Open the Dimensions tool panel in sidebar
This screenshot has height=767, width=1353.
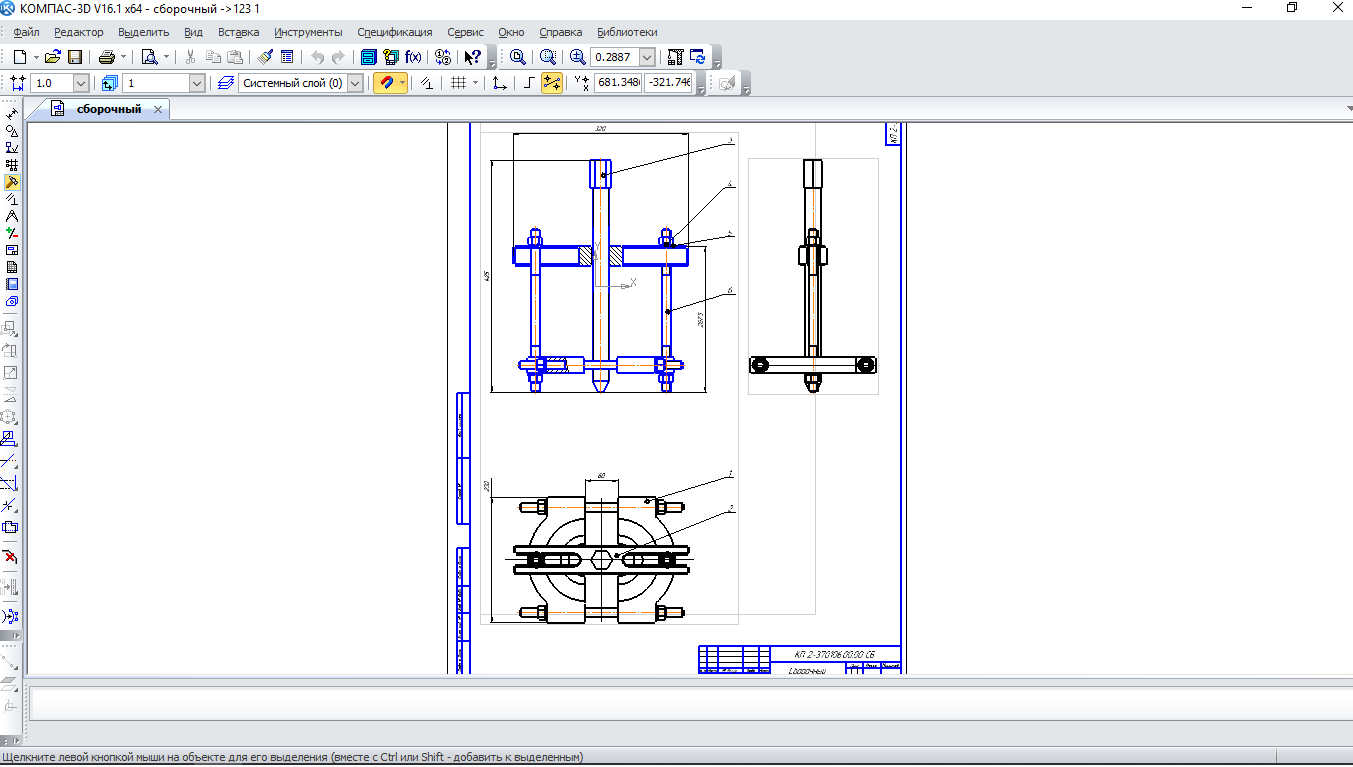(12, 114)
